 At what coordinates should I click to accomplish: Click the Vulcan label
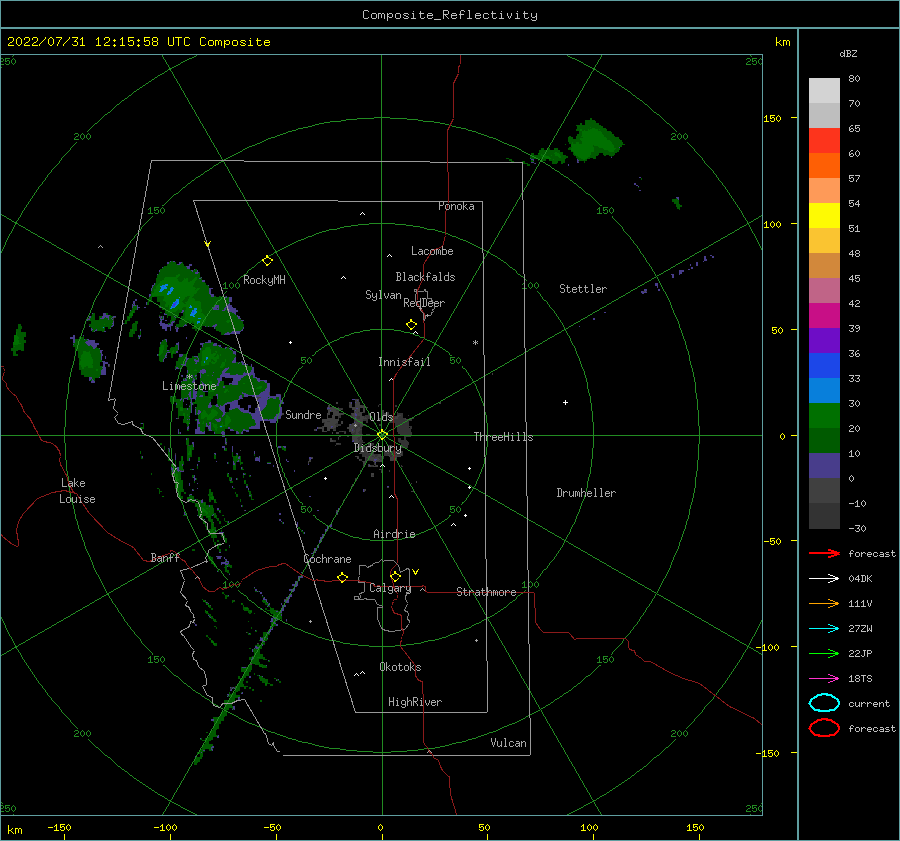tap(508, 743)
